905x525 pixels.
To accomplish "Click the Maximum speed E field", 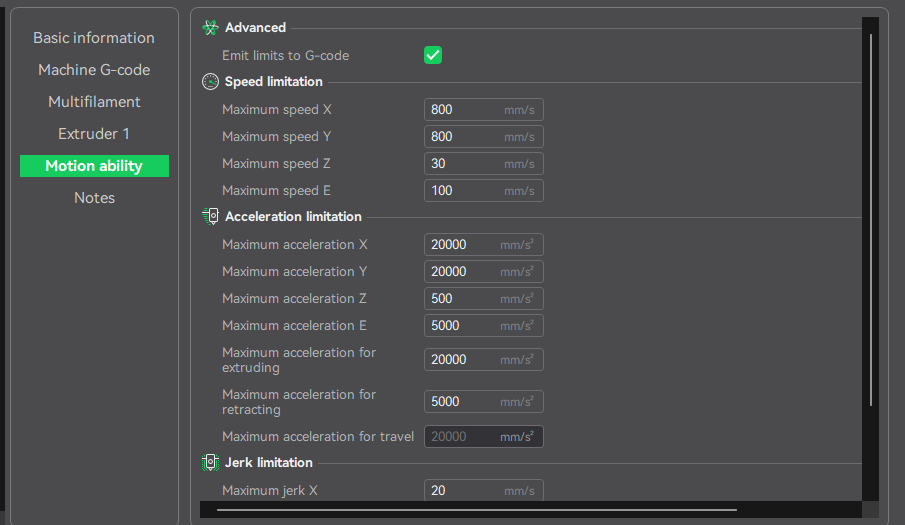I will click(484, 191).
